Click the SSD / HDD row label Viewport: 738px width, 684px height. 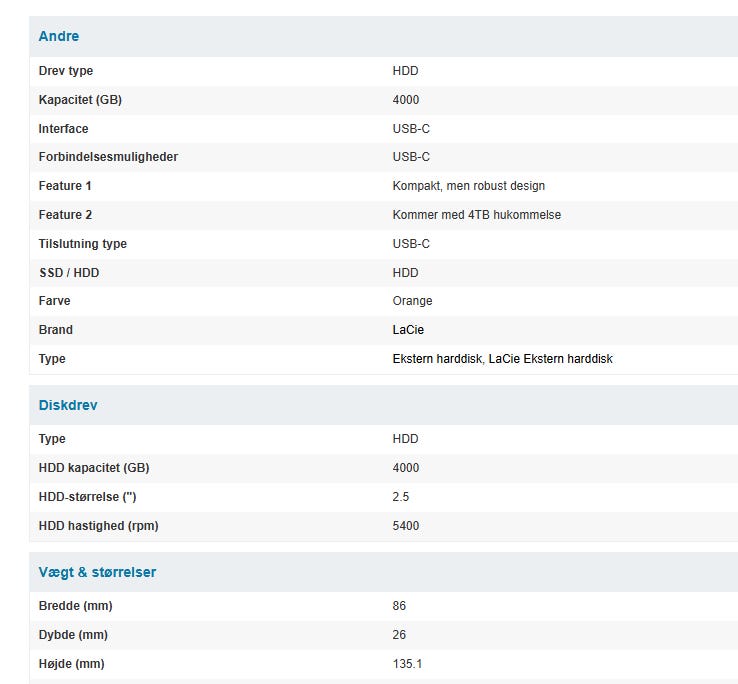tap(69, 273)
